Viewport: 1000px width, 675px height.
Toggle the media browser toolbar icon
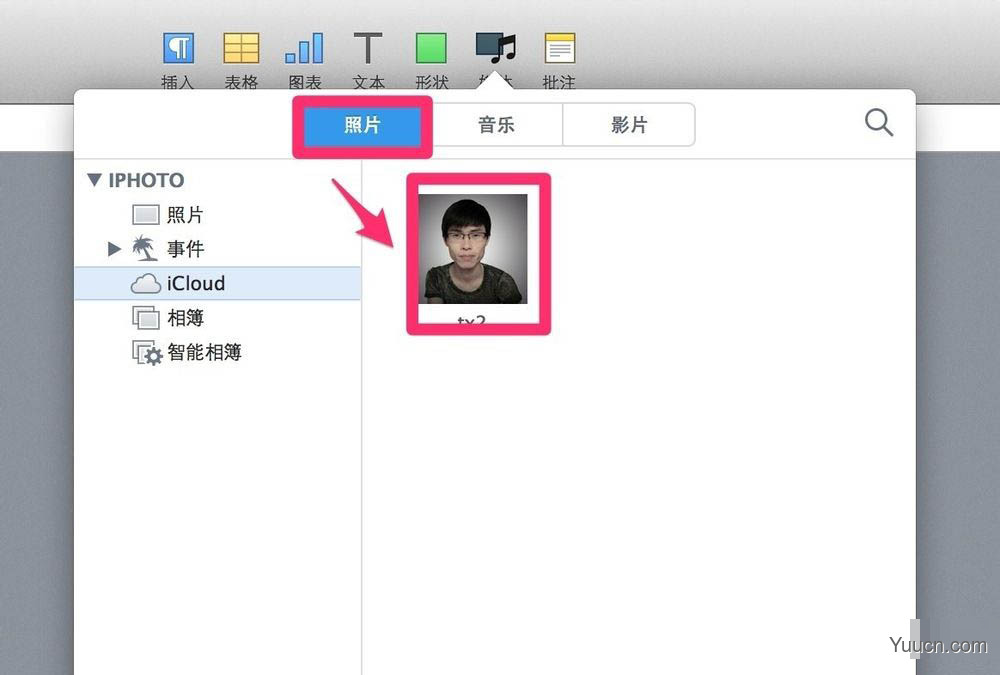pos(496,48)
